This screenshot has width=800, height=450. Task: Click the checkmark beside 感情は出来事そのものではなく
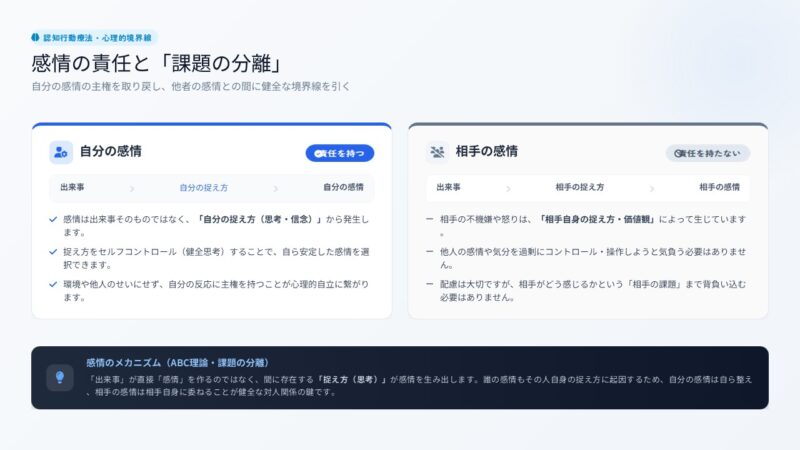point(53,219)
